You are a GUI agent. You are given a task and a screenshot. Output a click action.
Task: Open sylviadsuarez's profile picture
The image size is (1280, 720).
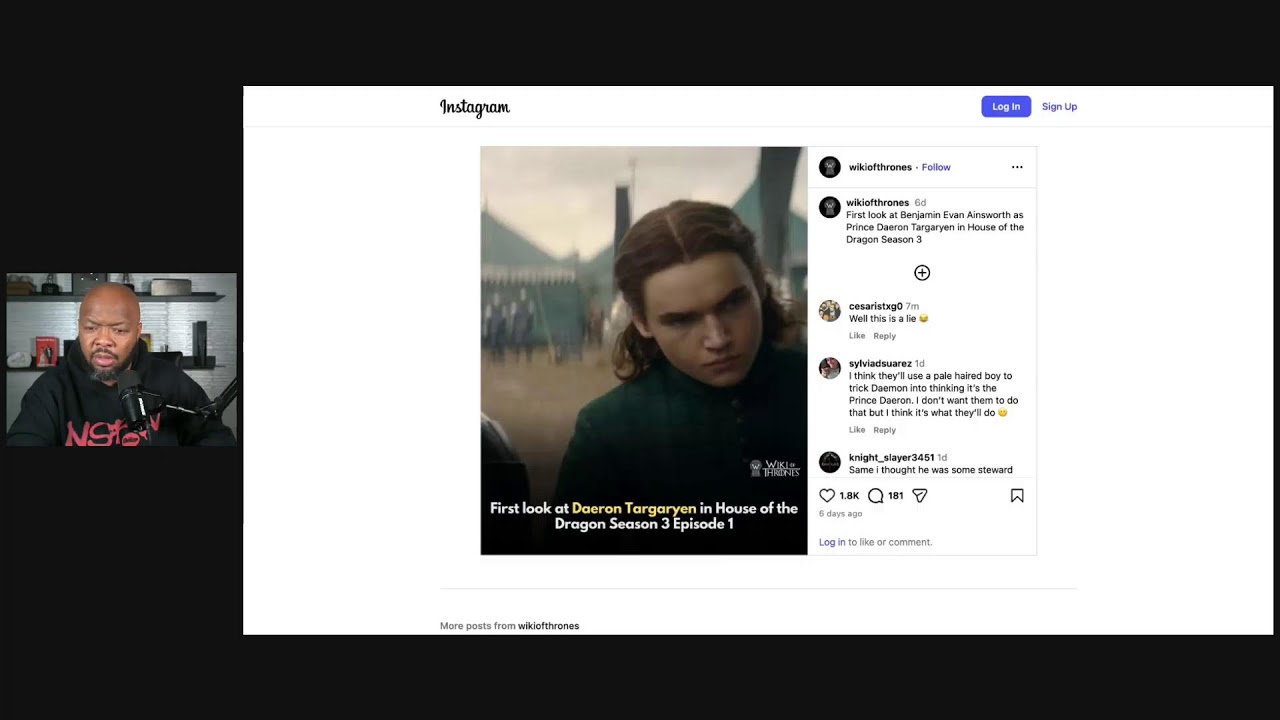[830, 368]
